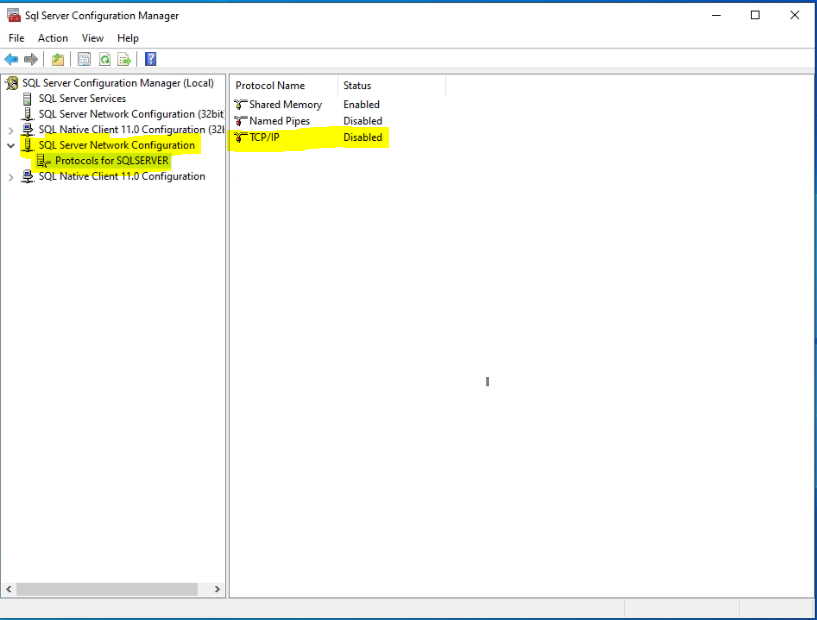Select the highlighted SQL Server Network Configuration label
Viewport: 817px width, 620px height.
pyautogui.click(x=117, y=145)
